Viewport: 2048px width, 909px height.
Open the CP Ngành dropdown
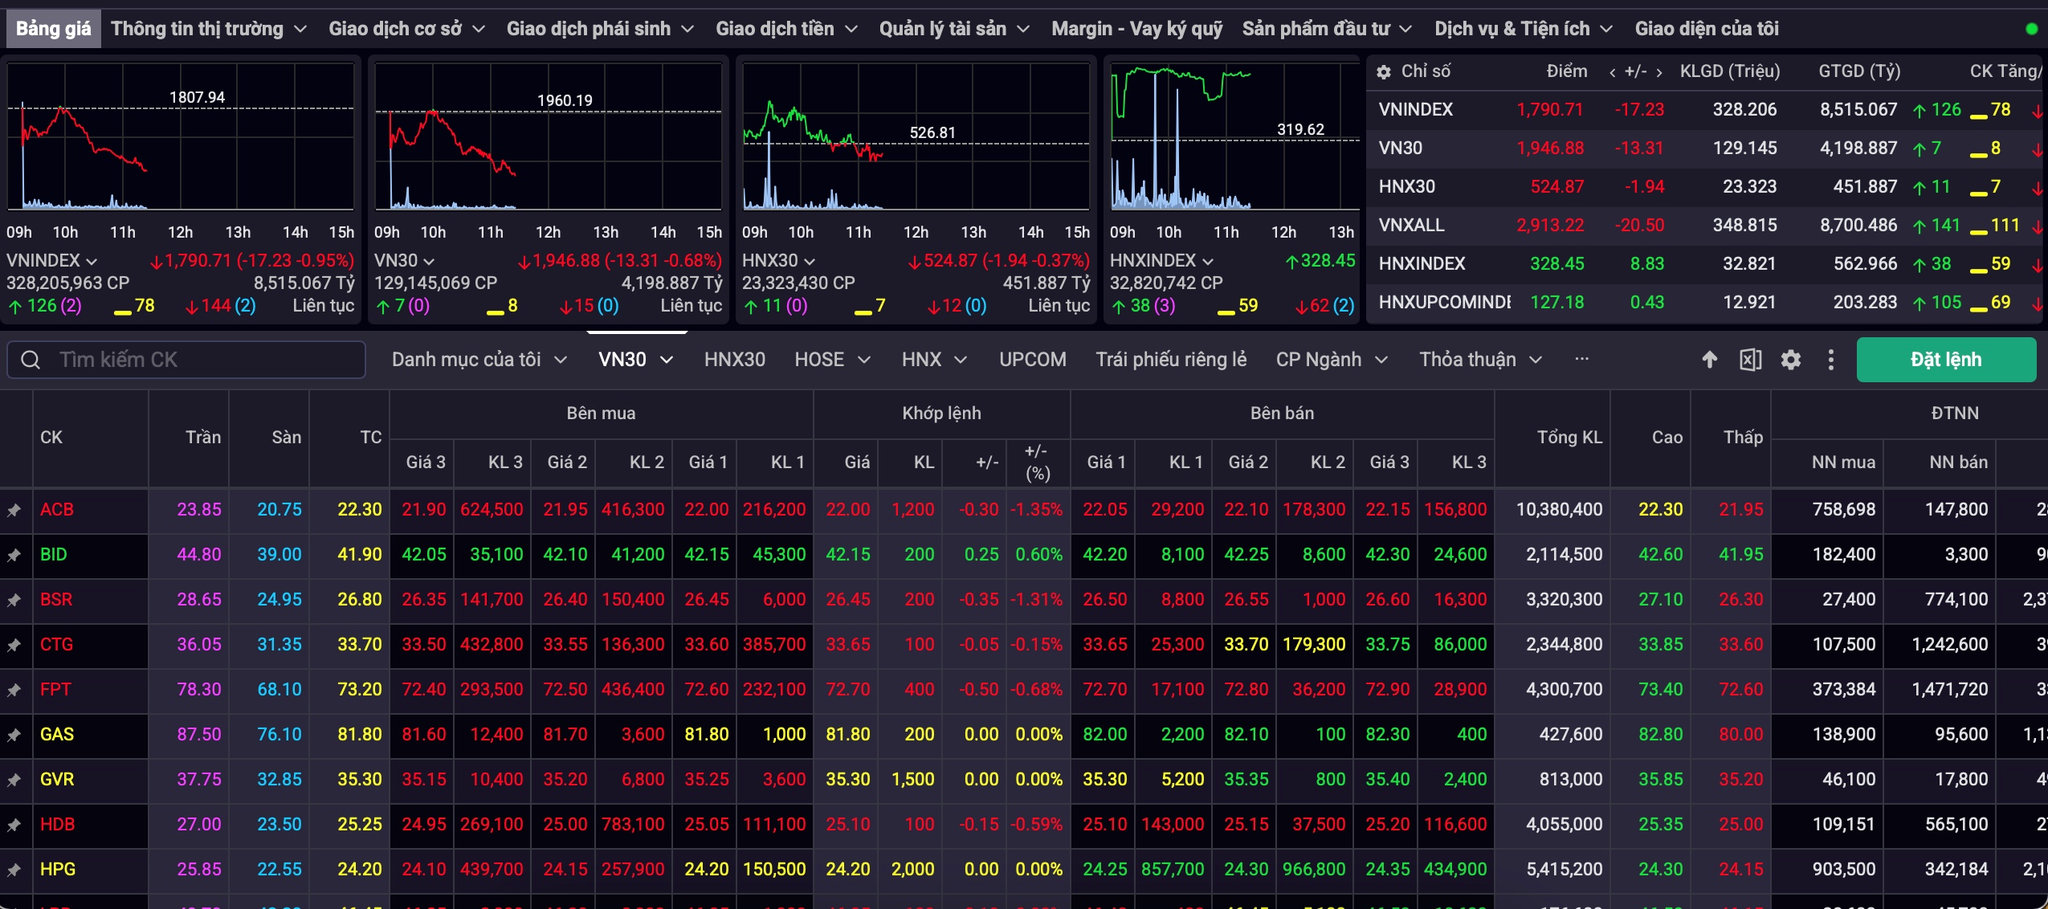coord(1332,360)
